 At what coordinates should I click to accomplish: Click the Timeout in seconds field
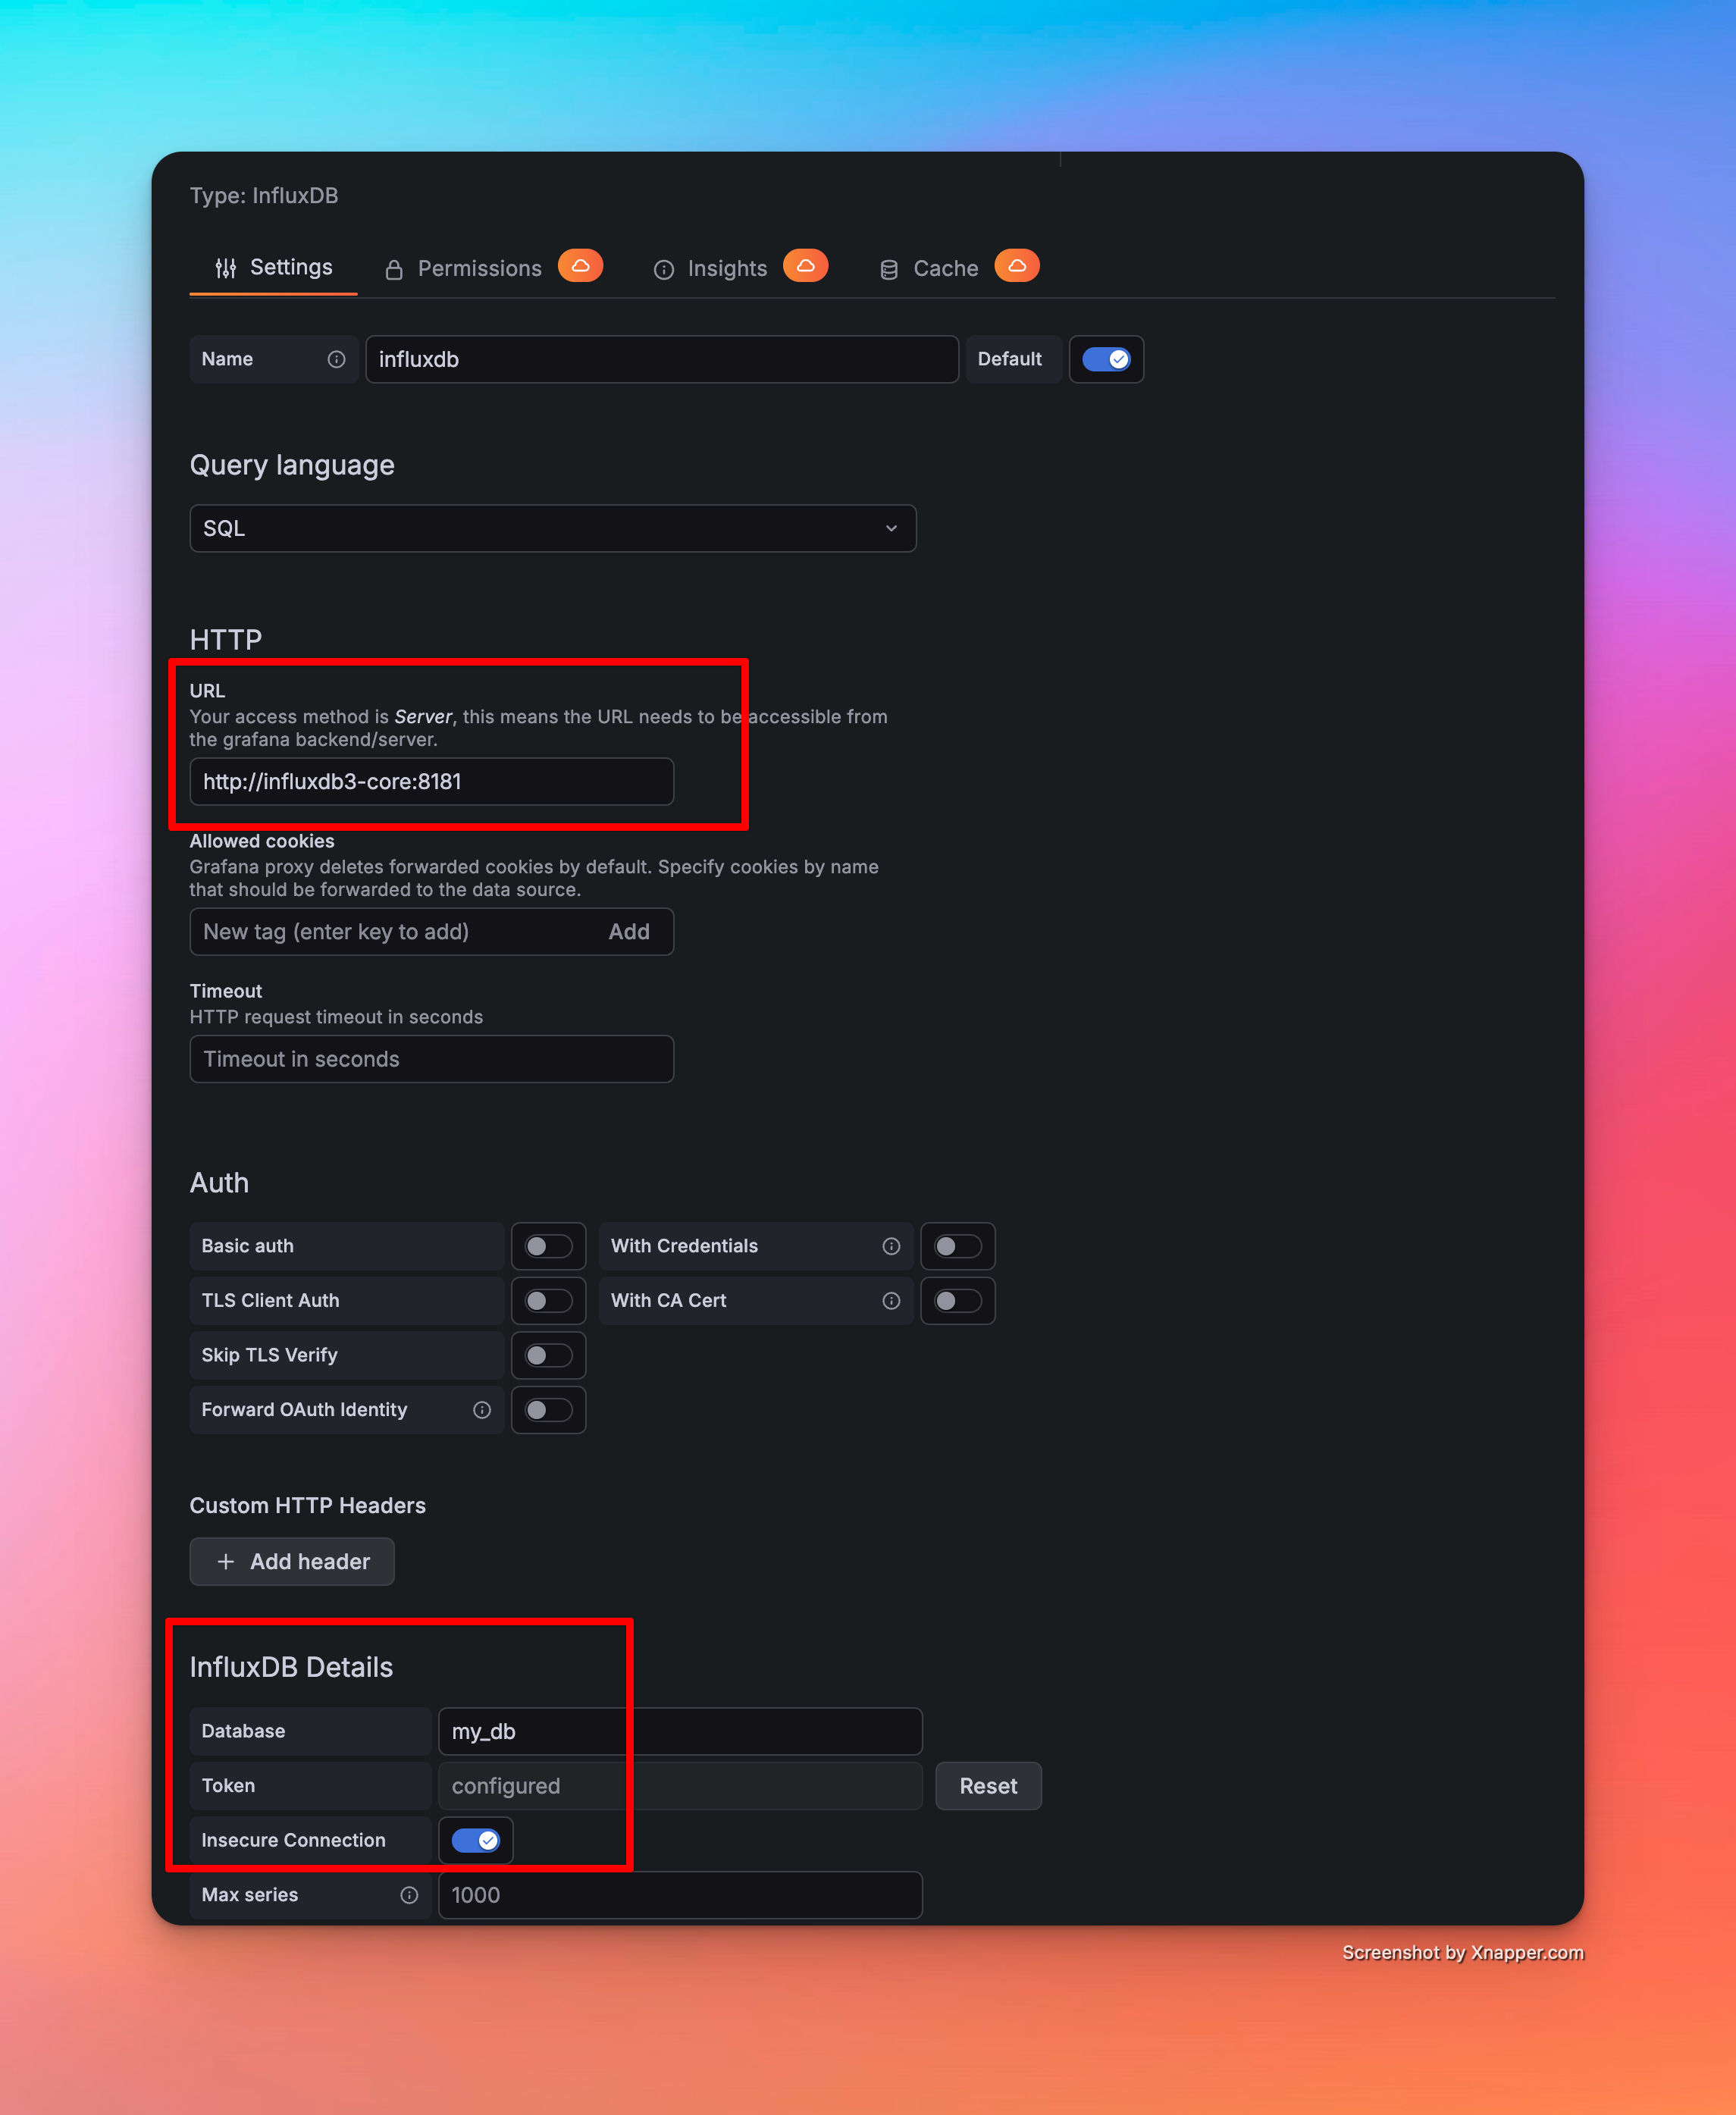[x=431, y=1059]
